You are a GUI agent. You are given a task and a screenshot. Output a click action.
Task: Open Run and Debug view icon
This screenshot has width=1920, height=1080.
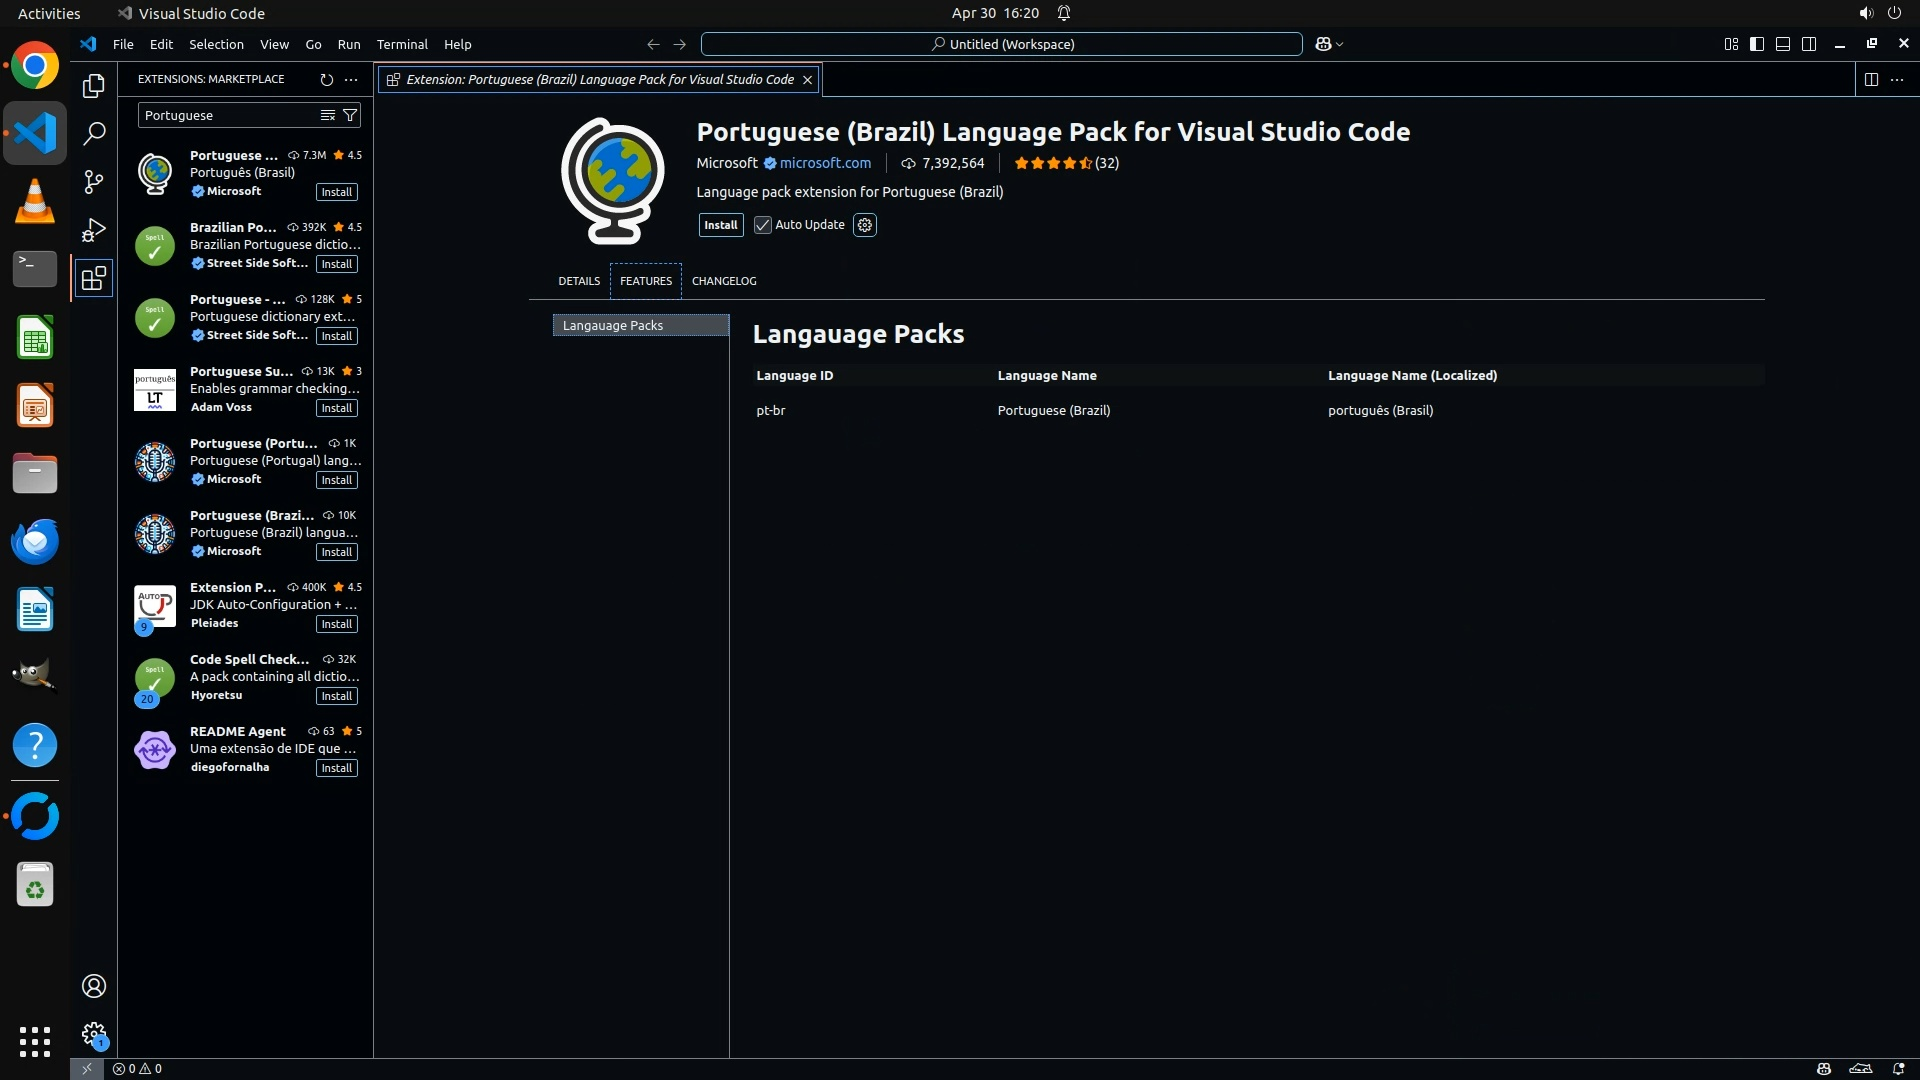(x=94, y=230)
